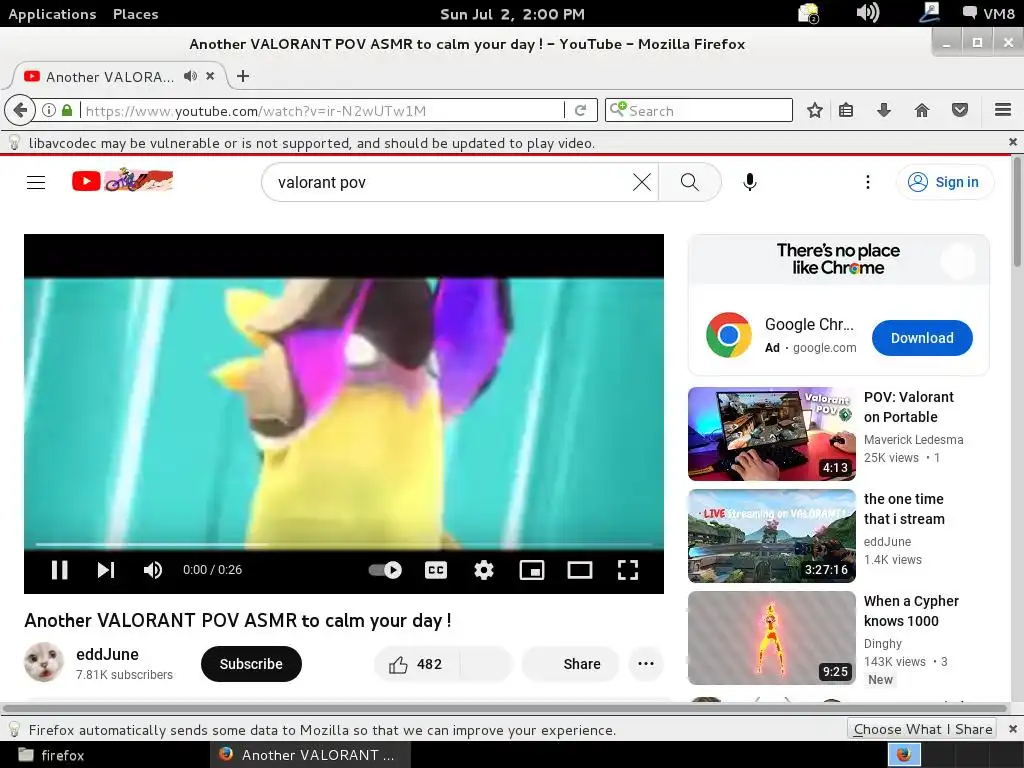1024x768 pixels.
Task: Open the Places menu
Action: click(x=135, y=14)
